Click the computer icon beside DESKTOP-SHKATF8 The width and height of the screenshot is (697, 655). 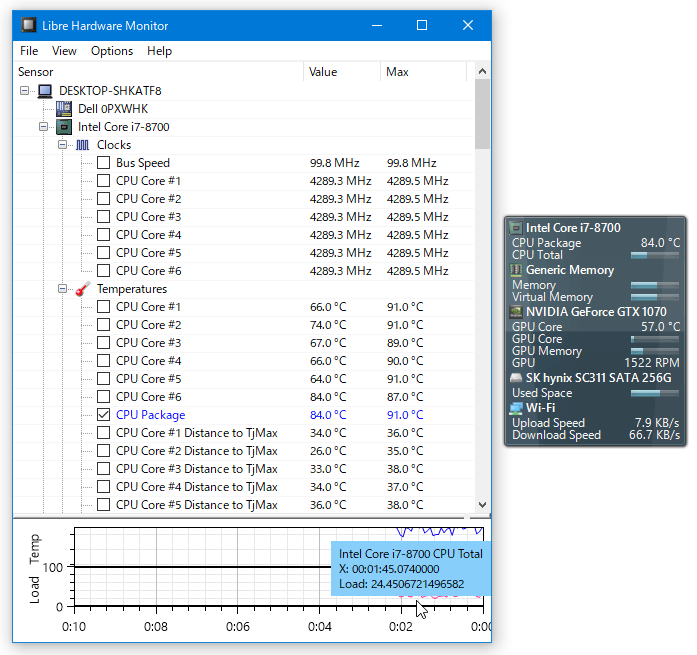45,91
